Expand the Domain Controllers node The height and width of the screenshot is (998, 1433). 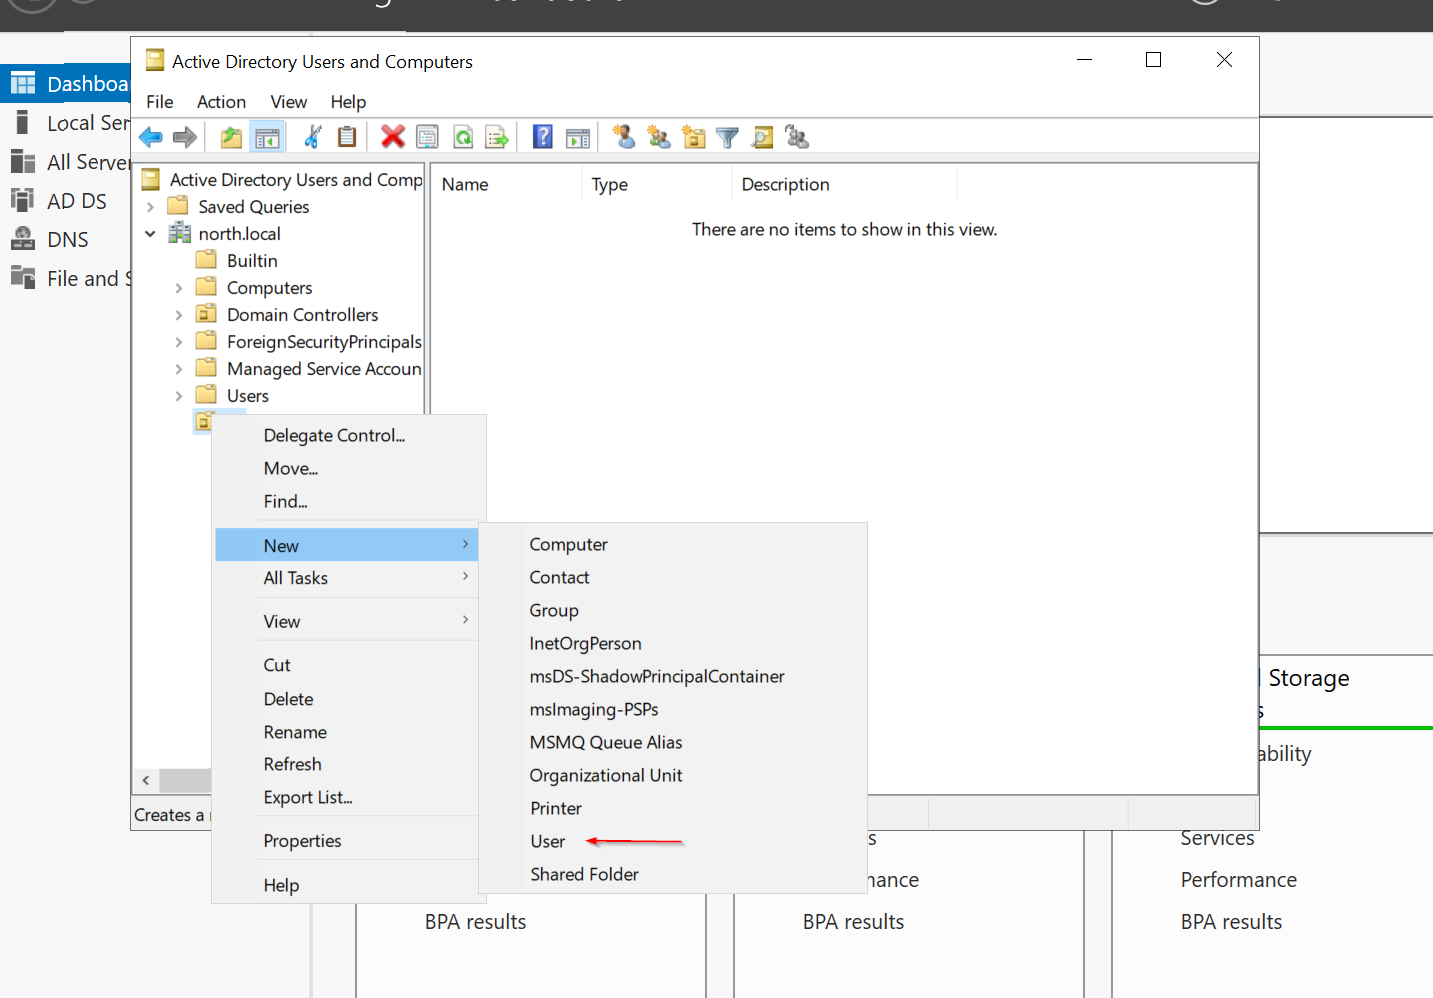pos(178,315)
